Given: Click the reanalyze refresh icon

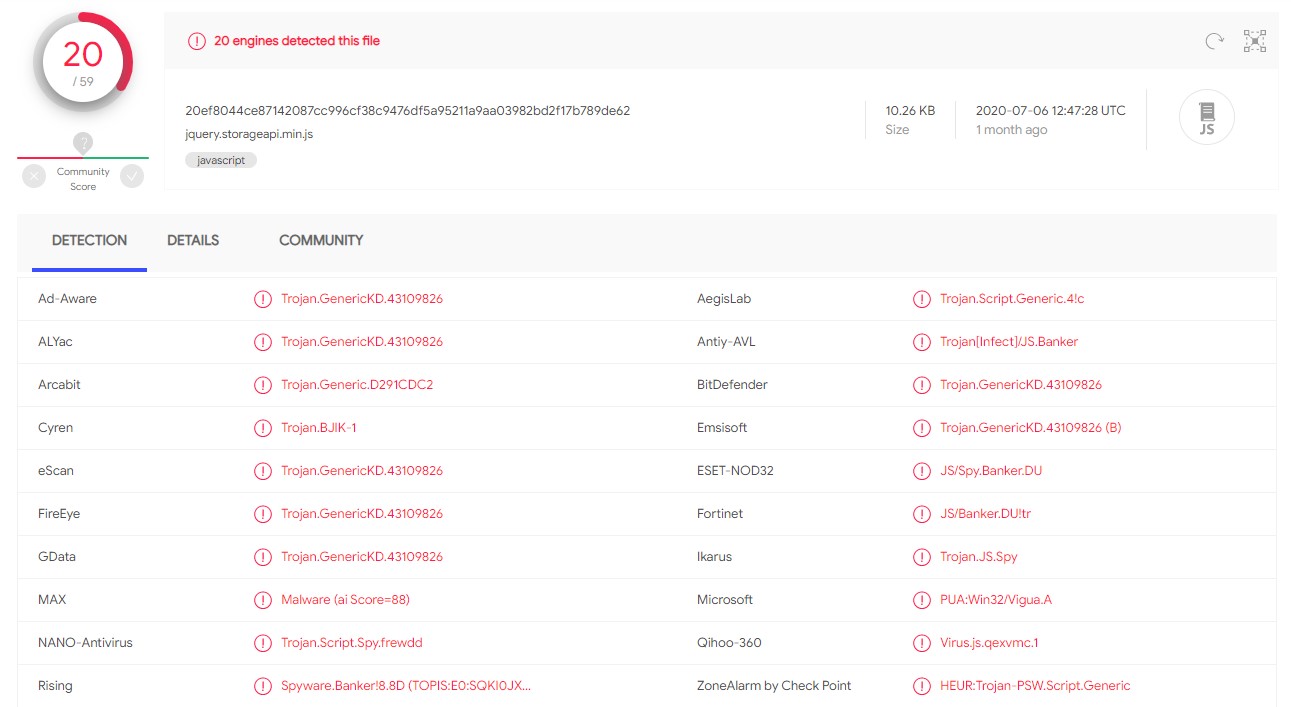Looking at the screenshot, I should click(1214, 41).
